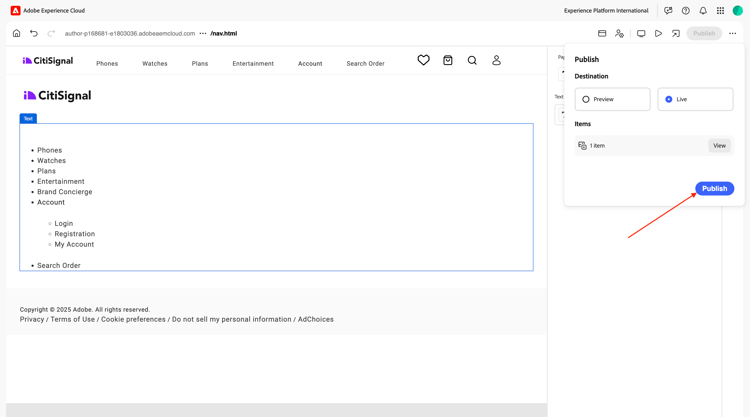The image size is (750, 417).
Task: Click the author URL in address bar
Action: pyautogui.click(x=130, y=33)
